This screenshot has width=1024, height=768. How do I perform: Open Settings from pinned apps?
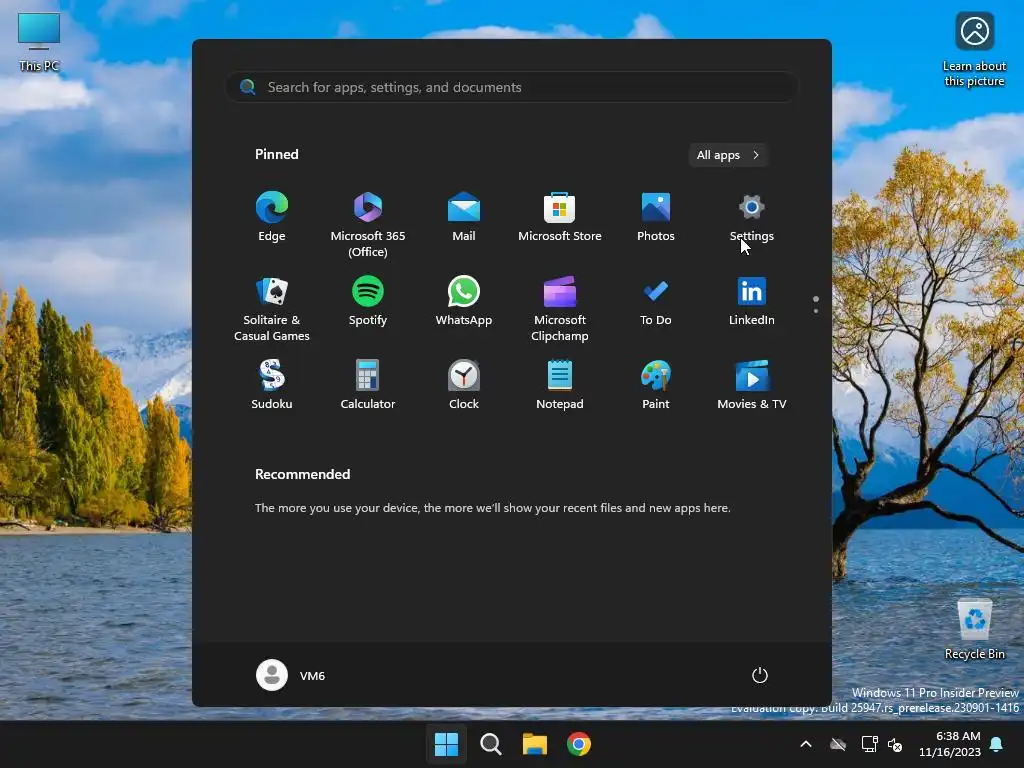click(752, 217)
